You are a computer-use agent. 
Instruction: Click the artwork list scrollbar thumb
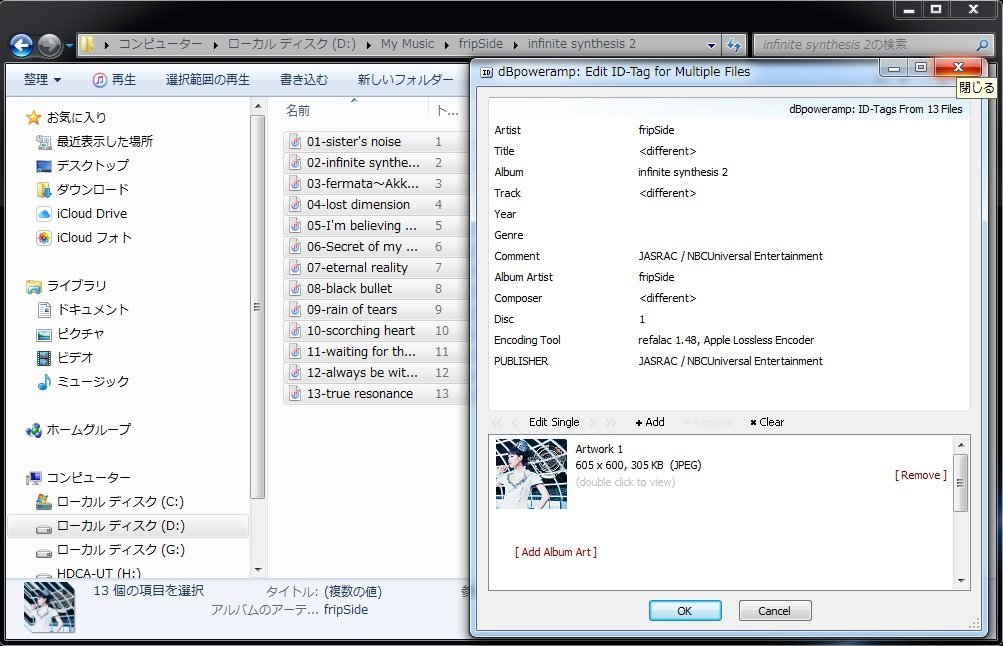[x=960, y=482]
